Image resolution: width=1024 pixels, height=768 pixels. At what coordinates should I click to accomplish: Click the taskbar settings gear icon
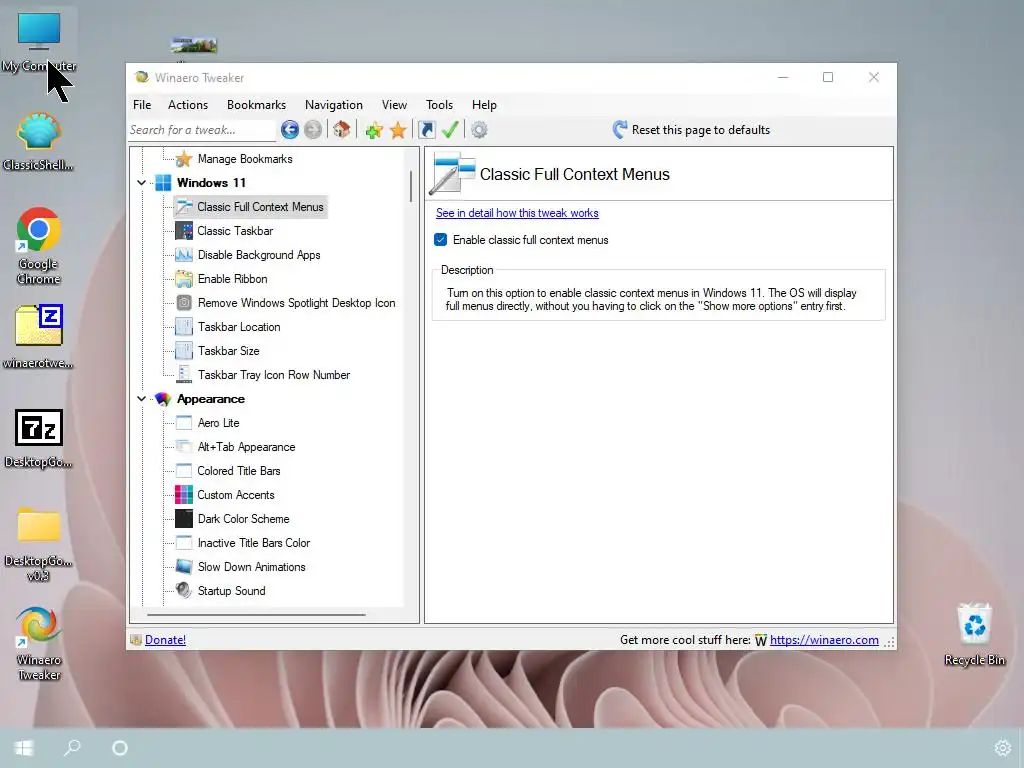coord(1002,748)
